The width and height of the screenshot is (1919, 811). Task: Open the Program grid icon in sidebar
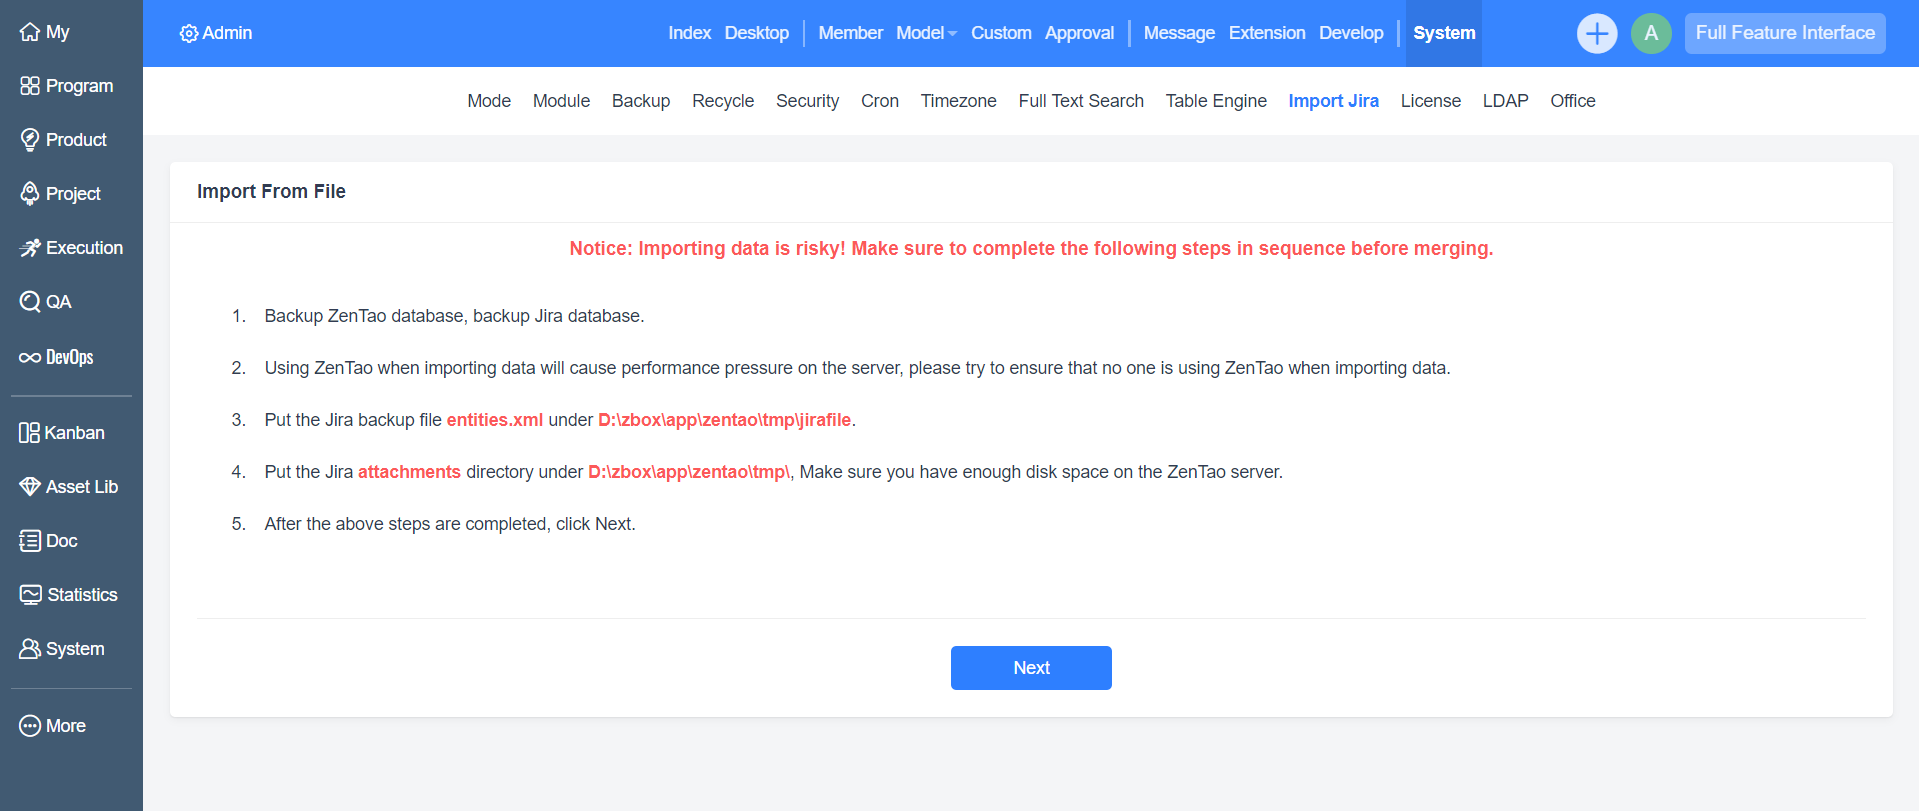(x=30, y=86)
